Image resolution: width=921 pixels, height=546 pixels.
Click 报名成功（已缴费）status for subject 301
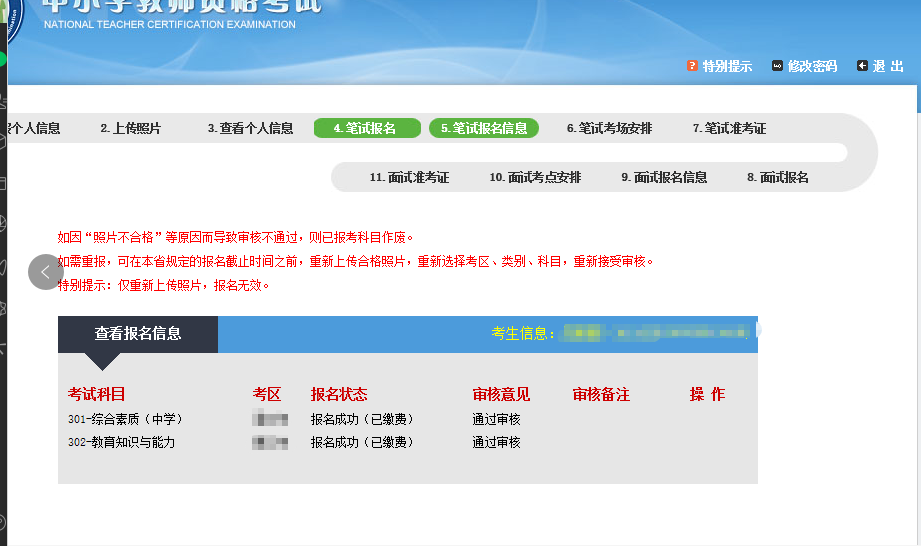[362, 419]
